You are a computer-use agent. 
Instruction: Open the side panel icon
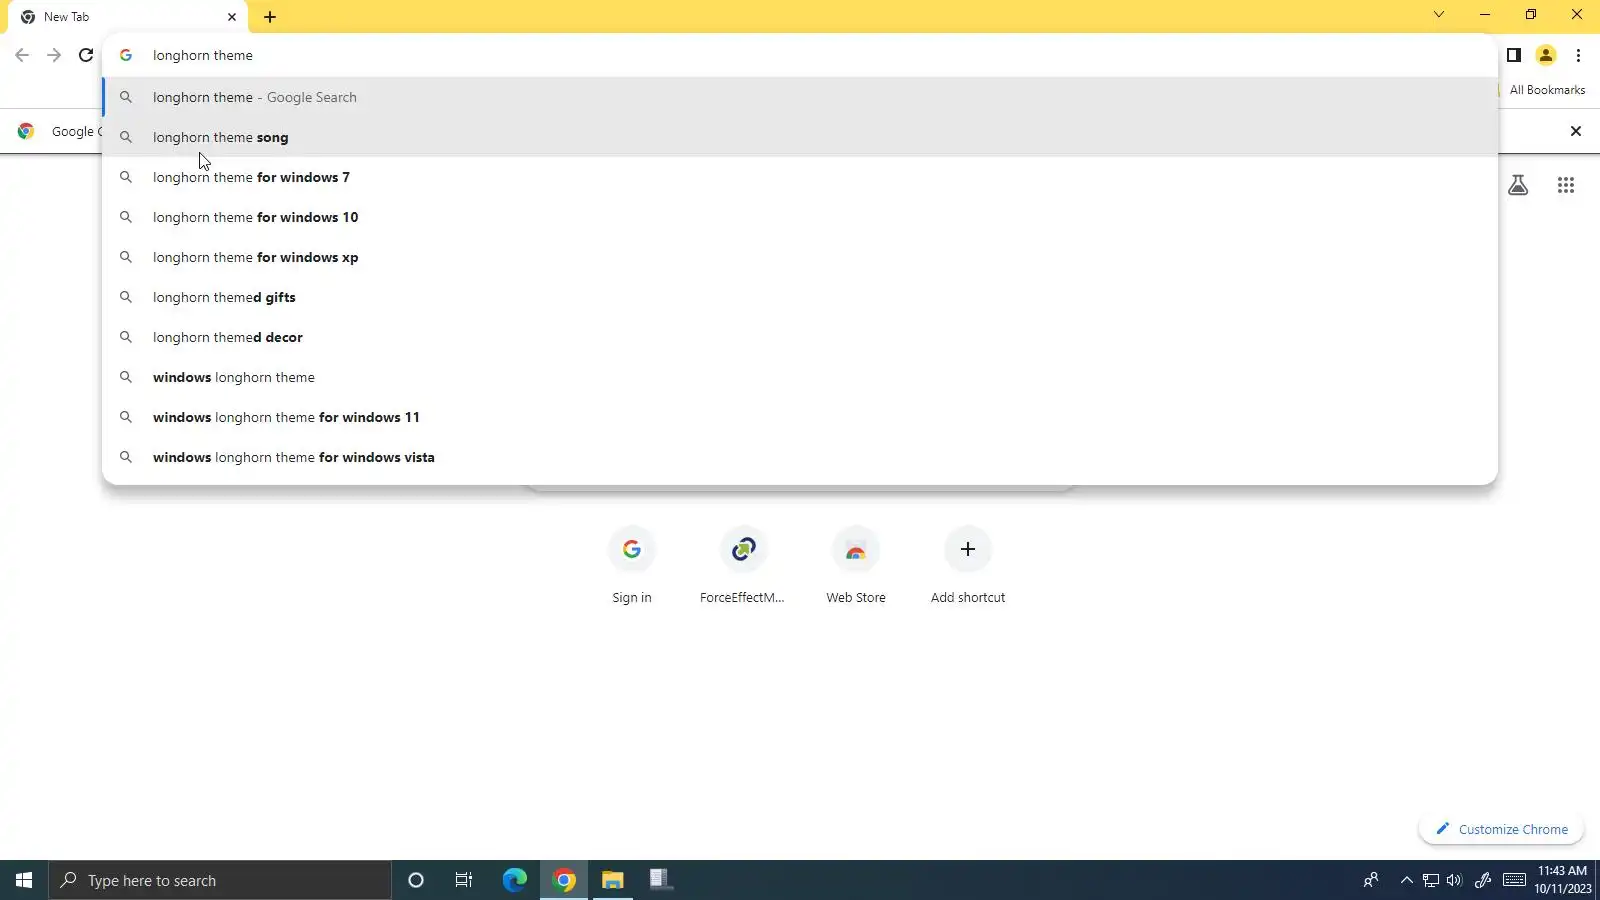1514,55
